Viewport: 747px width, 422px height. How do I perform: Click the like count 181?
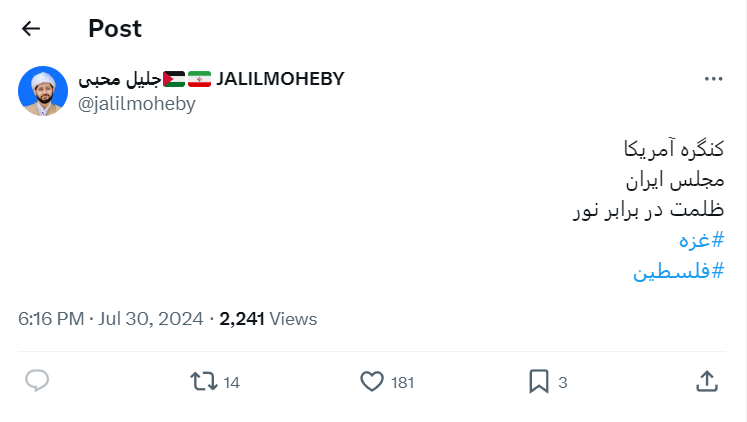click(x=403, y=382)
